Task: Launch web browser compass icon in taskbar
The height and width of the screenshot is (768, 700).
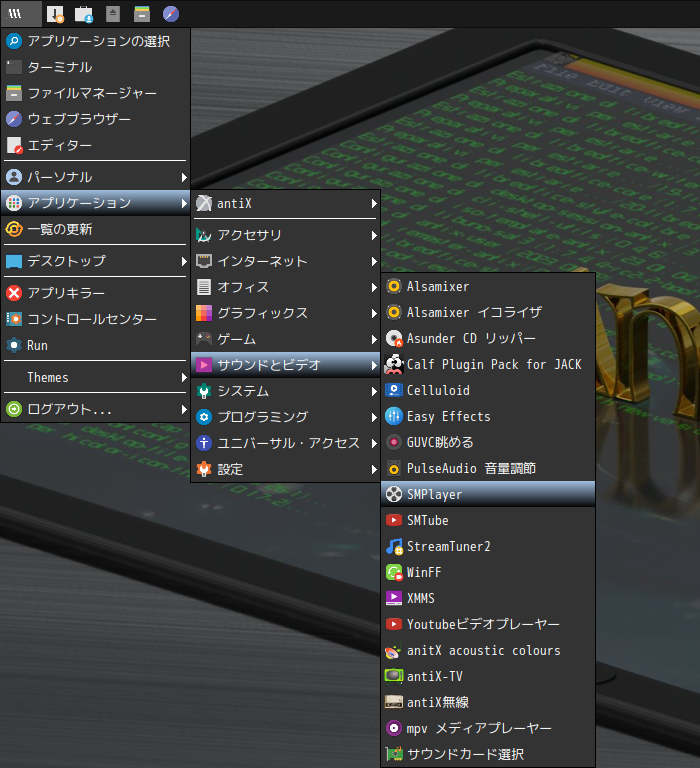Action: click(171, 14)
